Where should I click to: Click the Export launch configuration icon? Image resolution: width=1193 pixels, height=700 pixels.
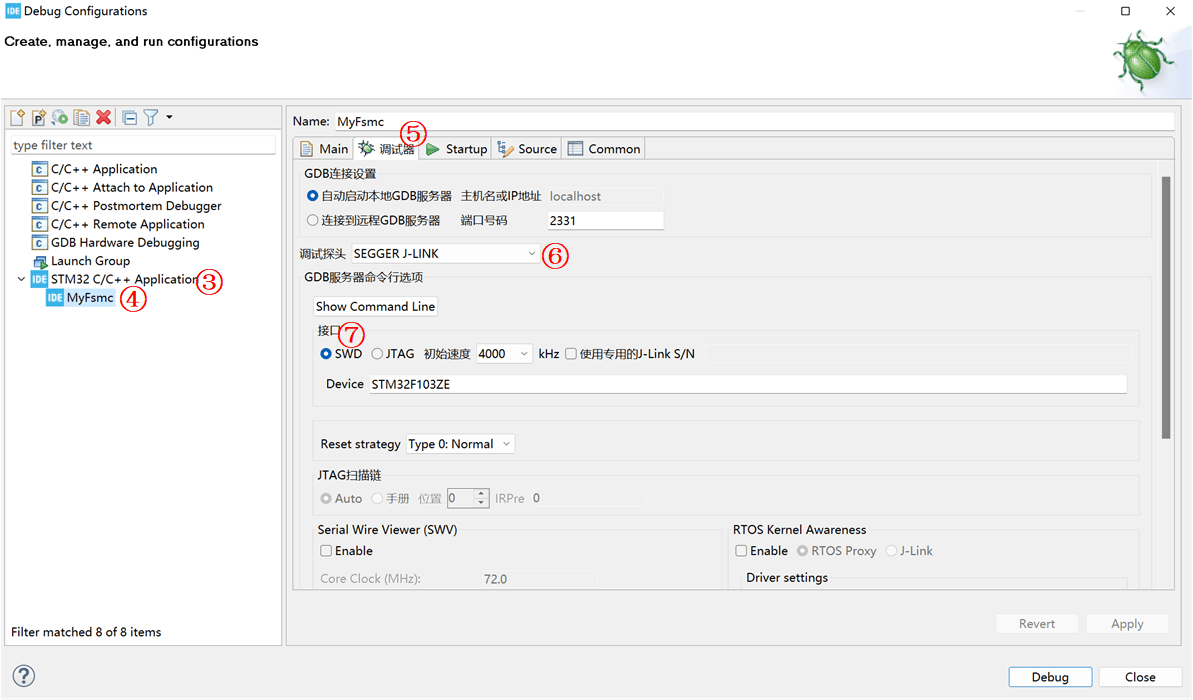(60, 118)
